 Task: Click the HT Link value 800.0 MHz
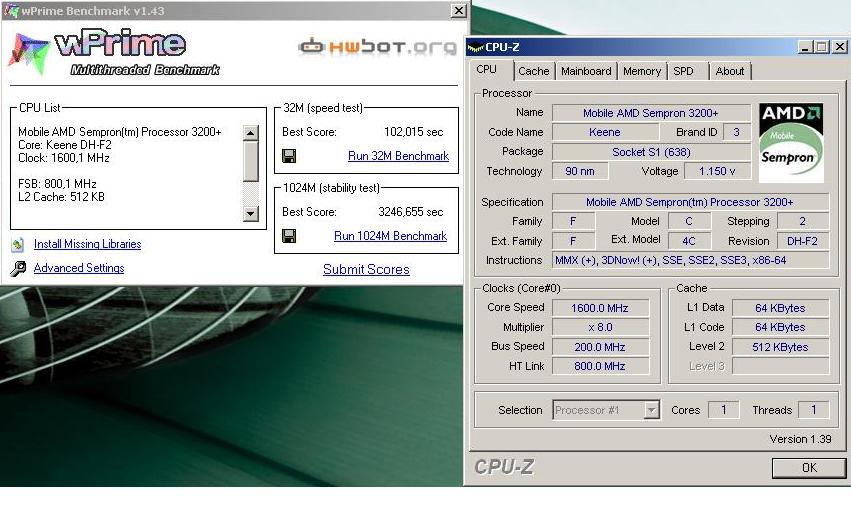tap(600, 366)
